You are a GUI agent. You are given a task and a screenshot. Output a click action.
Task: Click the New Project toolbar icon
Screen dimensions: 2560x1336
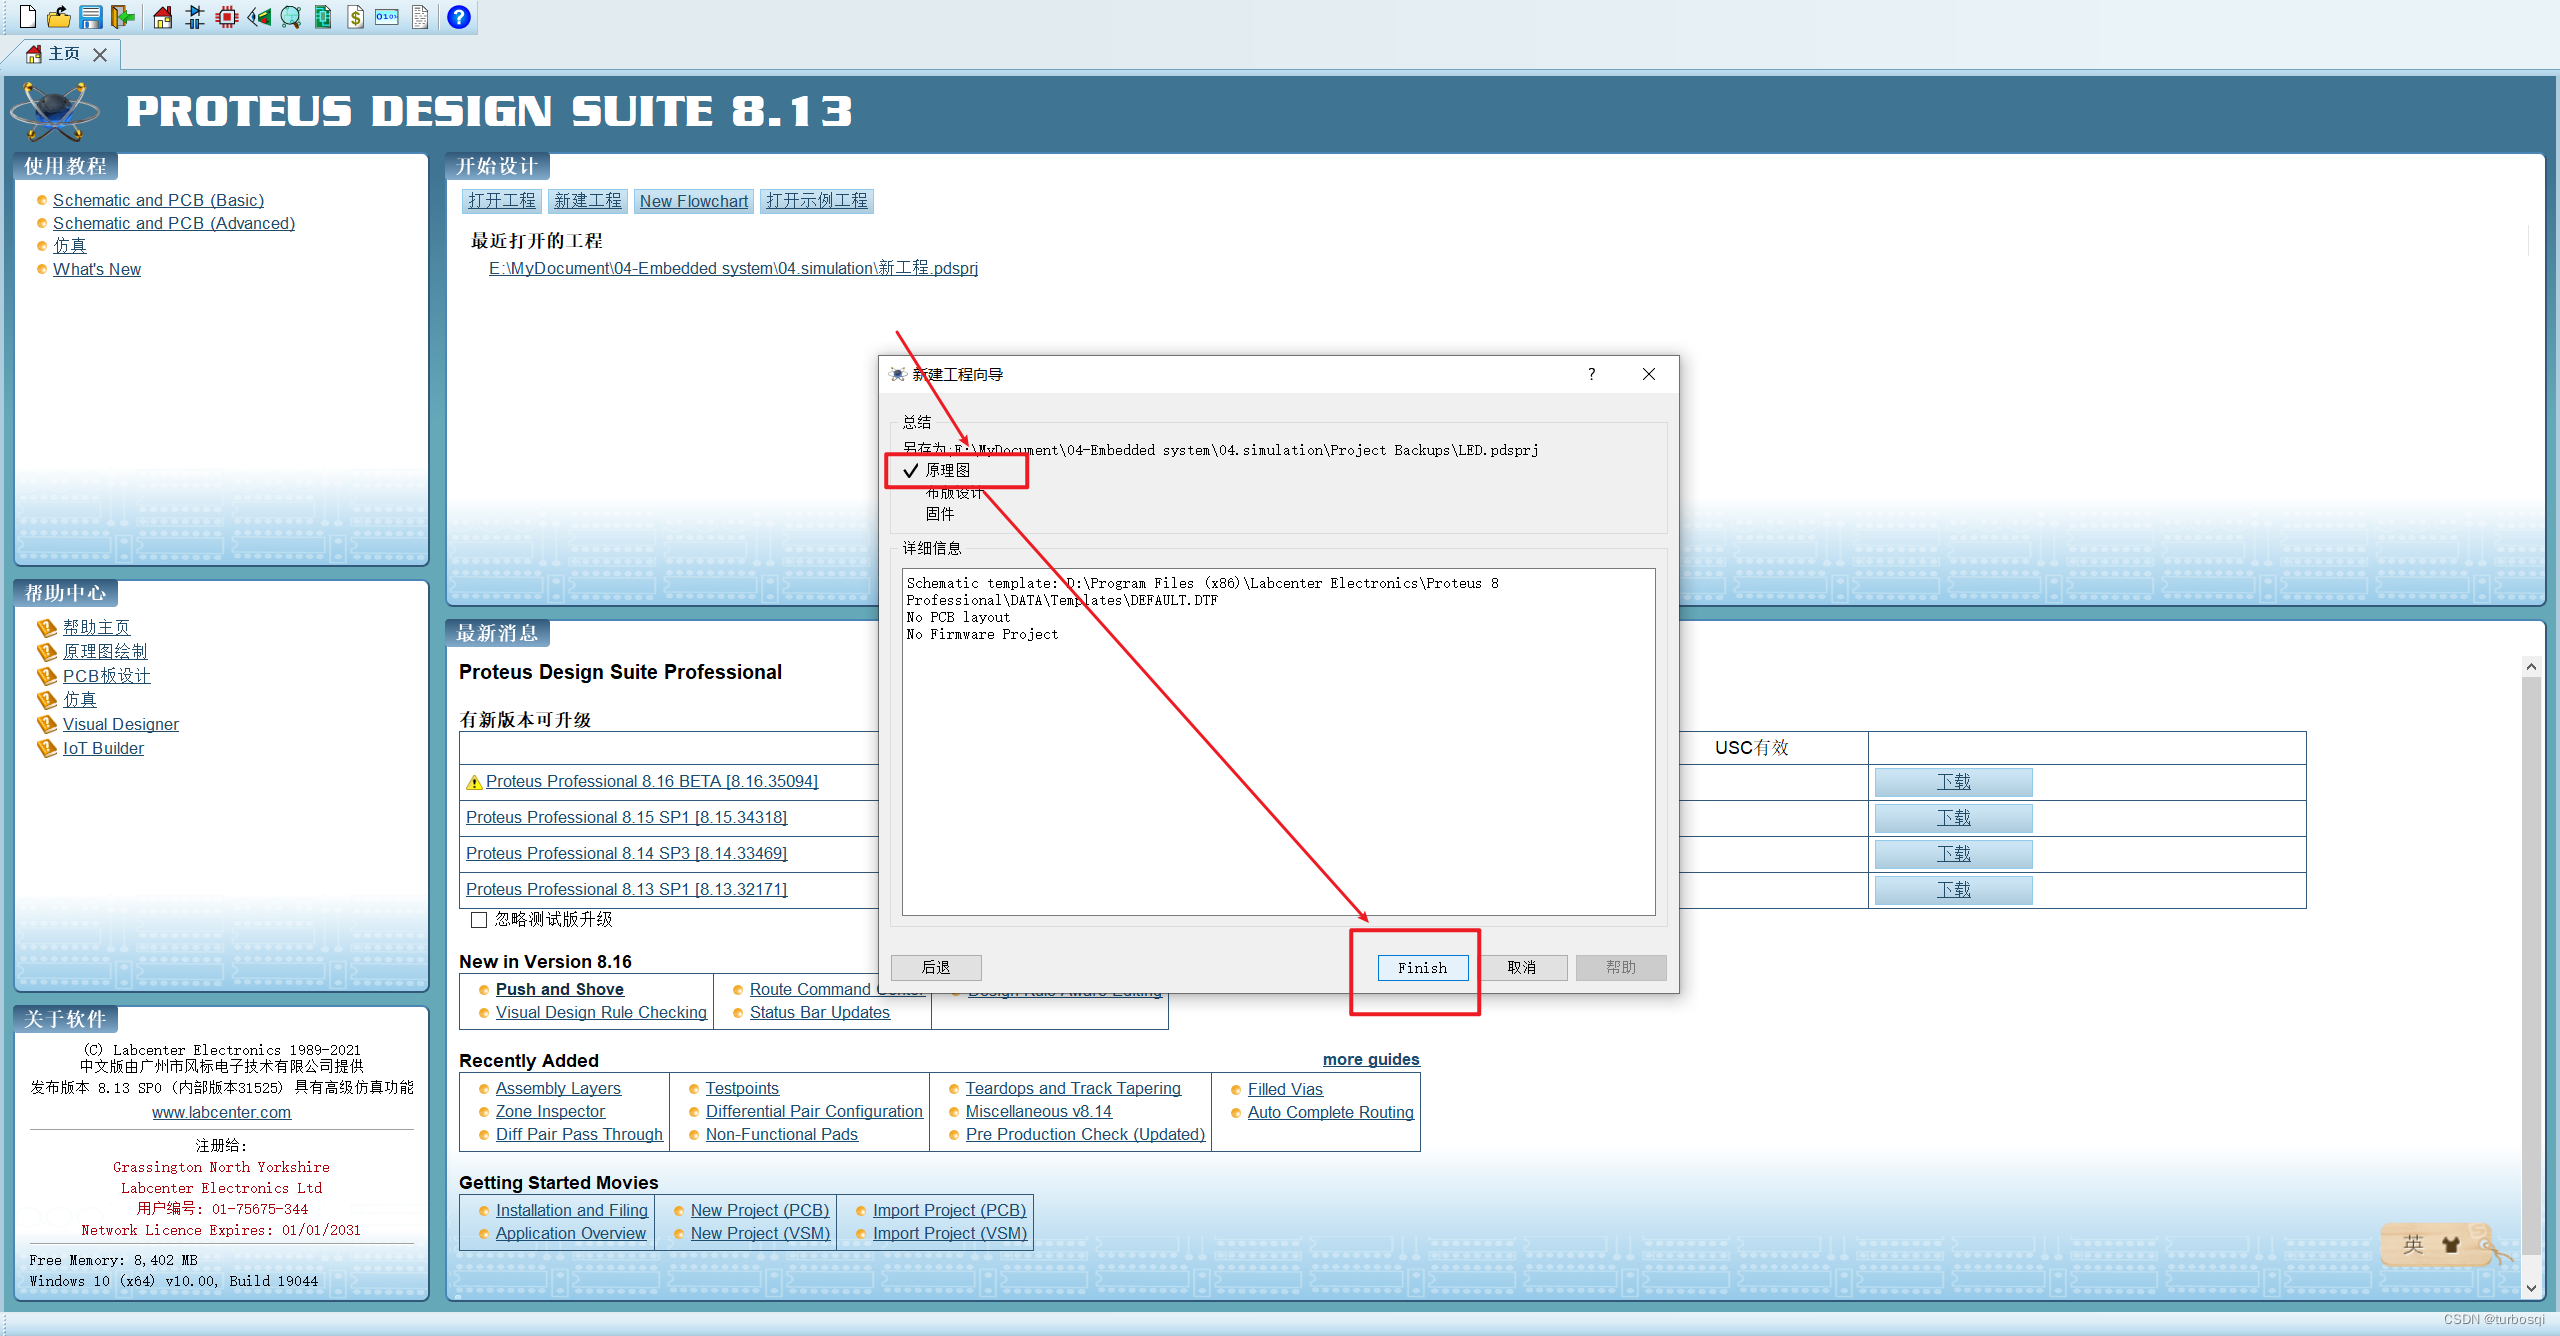(28, 17)
